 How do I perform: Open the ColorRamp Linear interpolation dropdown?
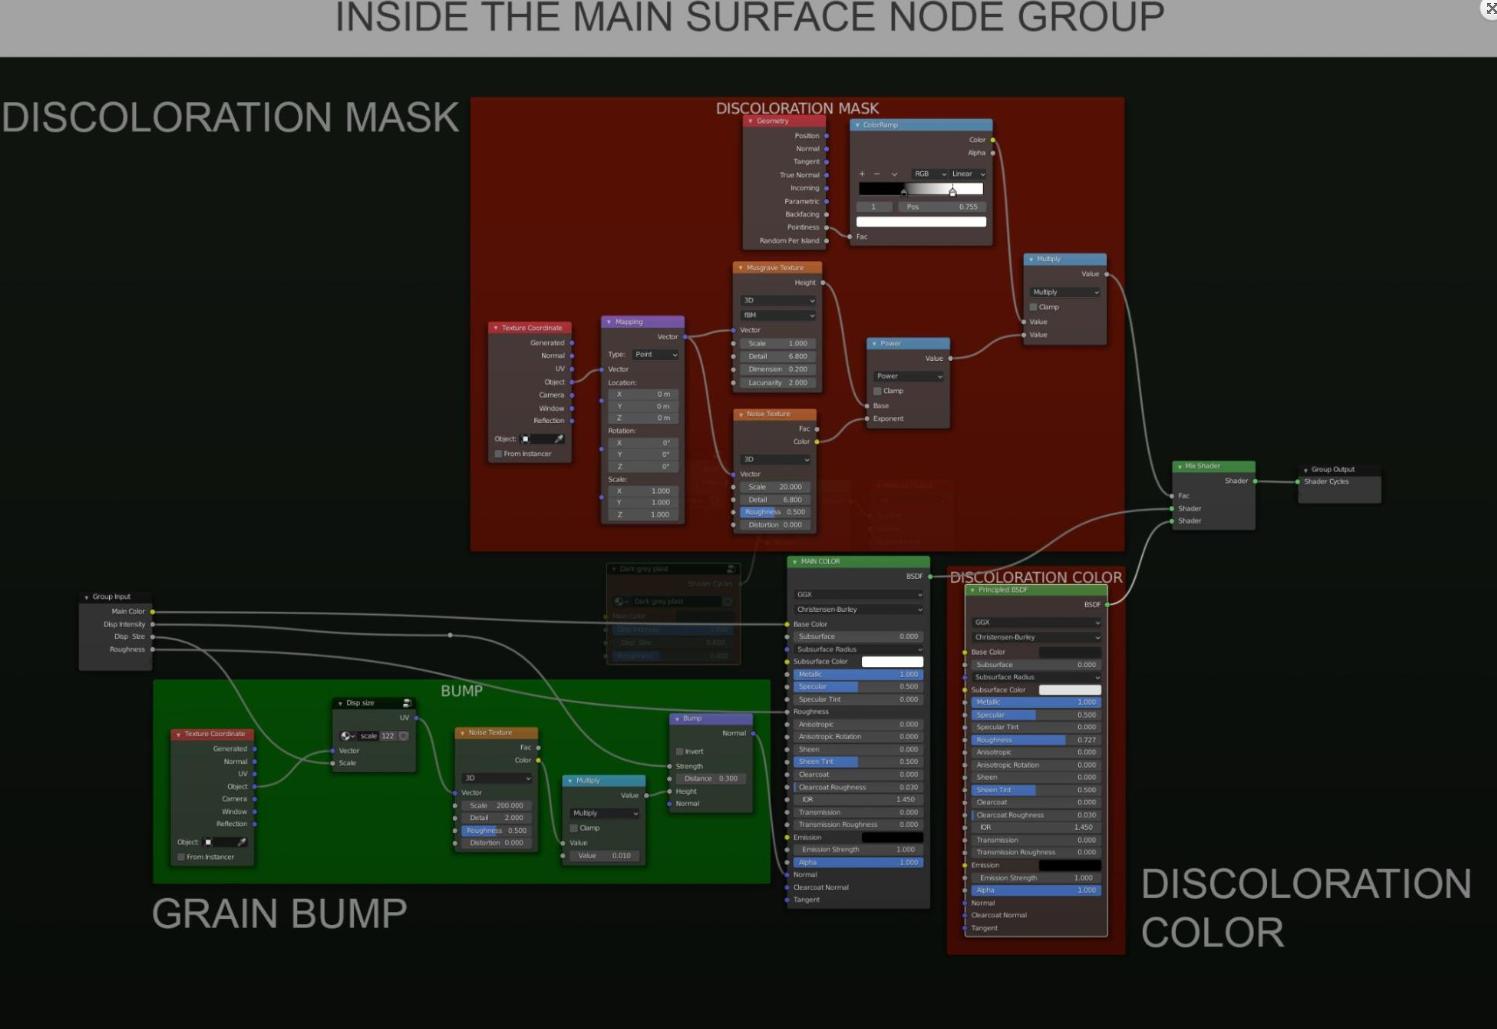[967, 174]
